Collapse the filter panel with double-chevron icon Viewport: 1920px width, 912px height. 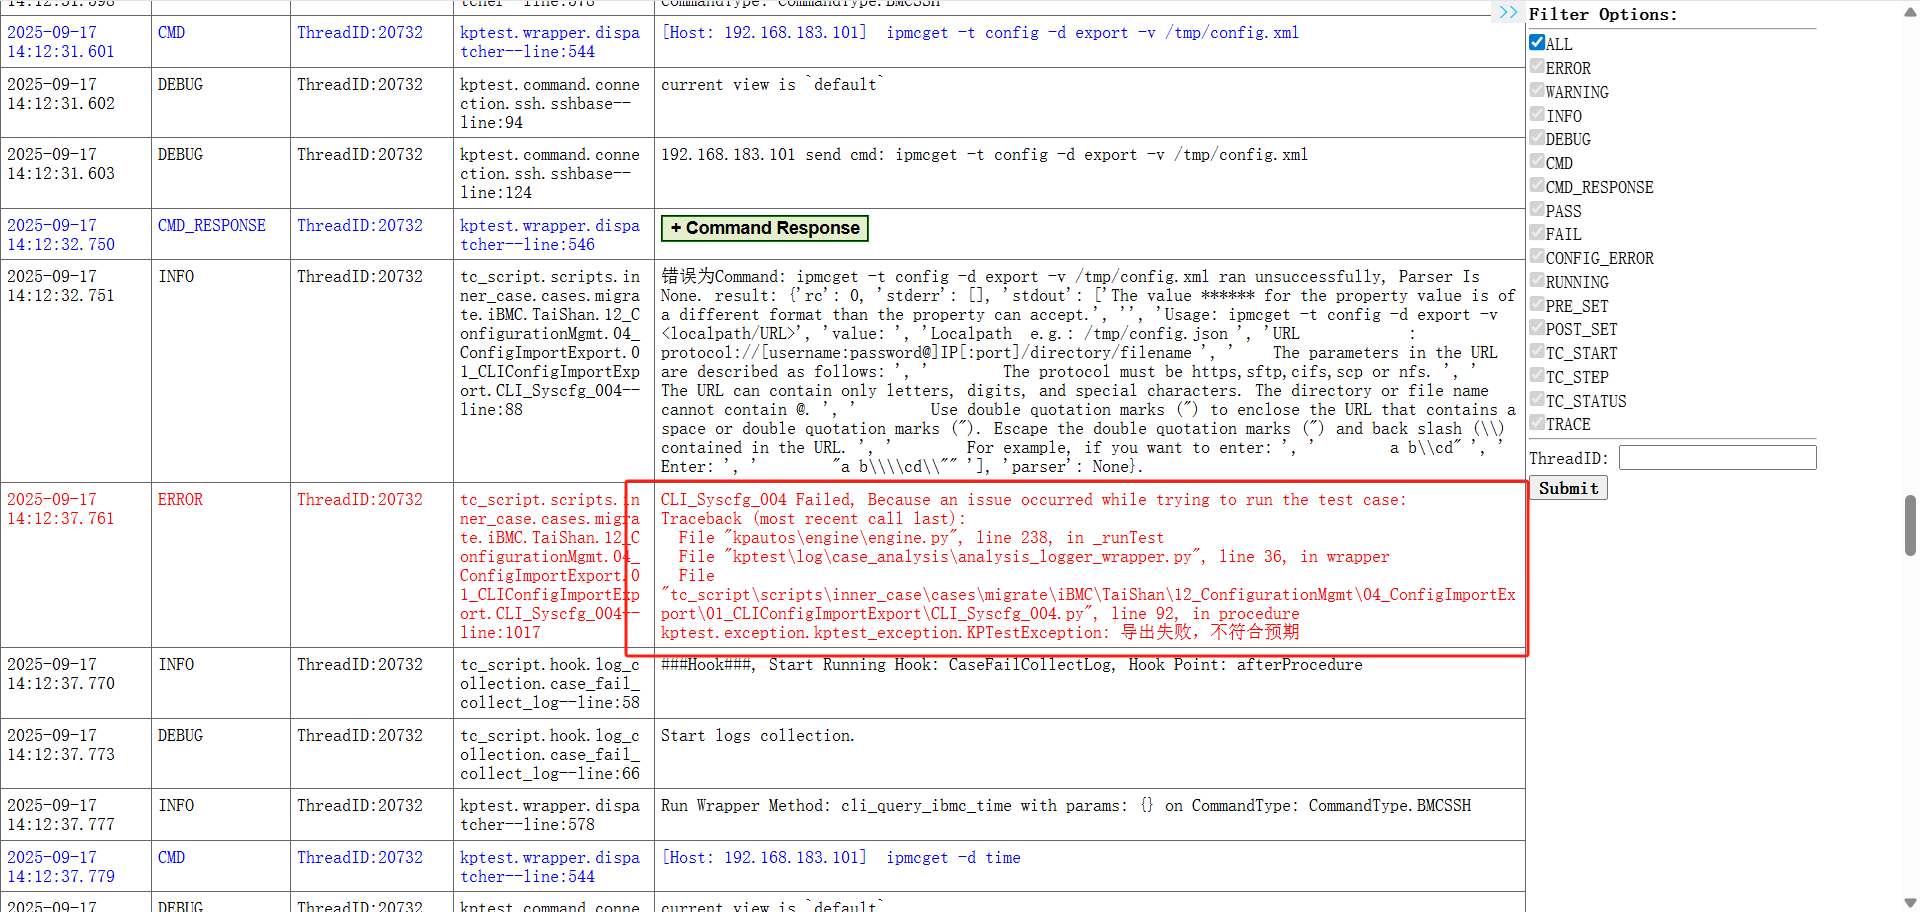click(1507, 12)
